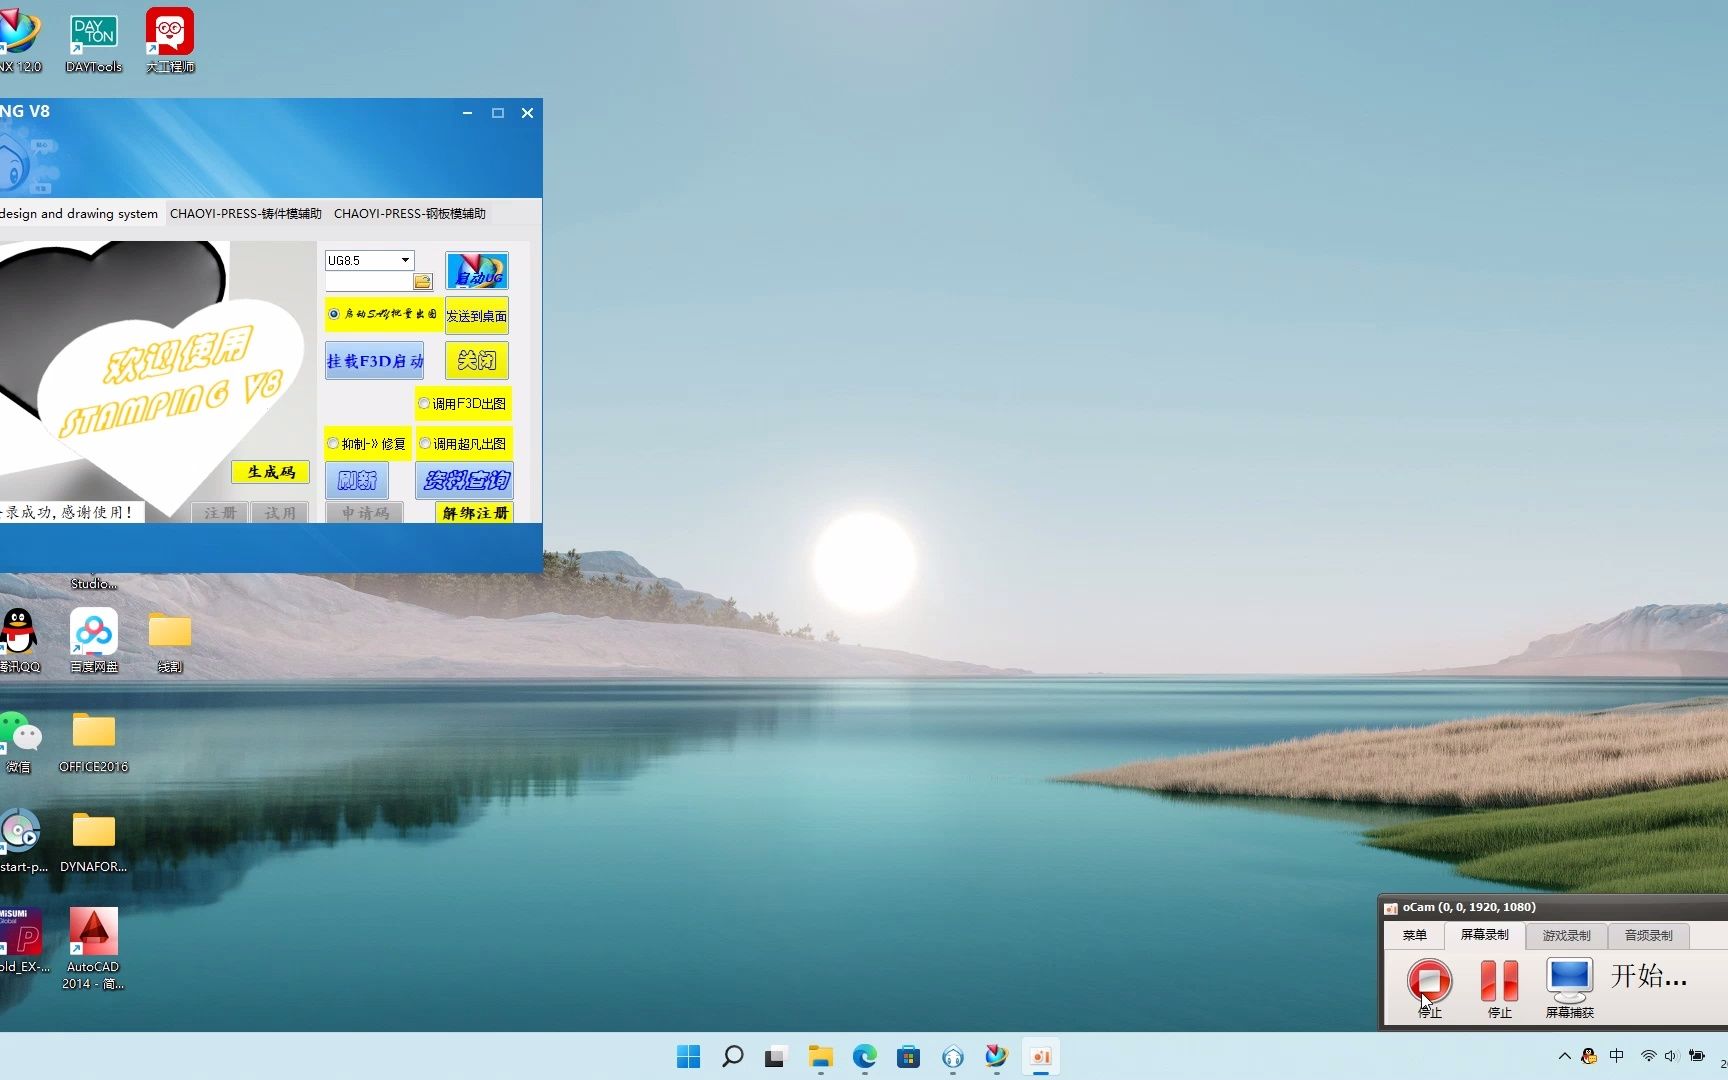Viewport: 1728px width, 1080px height.
Task: Stop recording with oCam's red stop button
Action: (x=1429, y=980)
